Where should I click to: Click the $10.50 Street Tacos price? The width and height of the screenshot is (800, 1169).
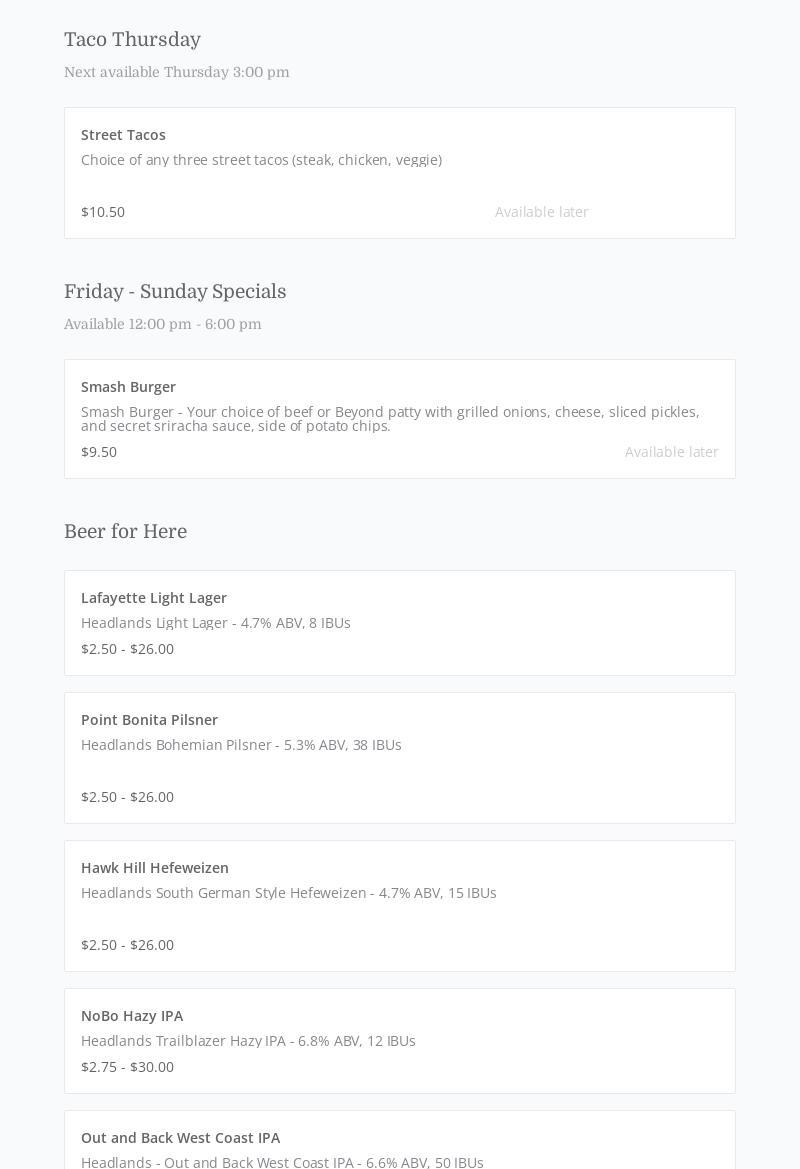(103, 212)
